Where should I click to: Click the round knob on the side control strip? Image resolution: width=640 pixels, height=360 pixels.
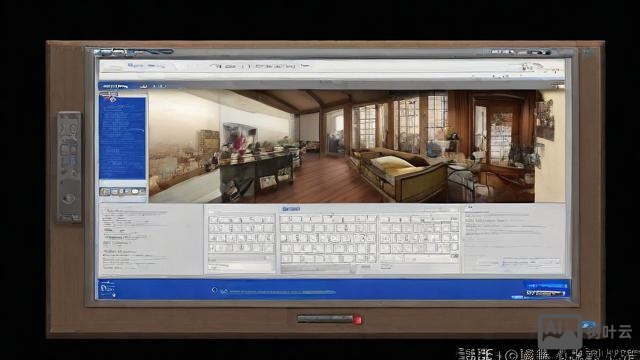click(69, 198)
